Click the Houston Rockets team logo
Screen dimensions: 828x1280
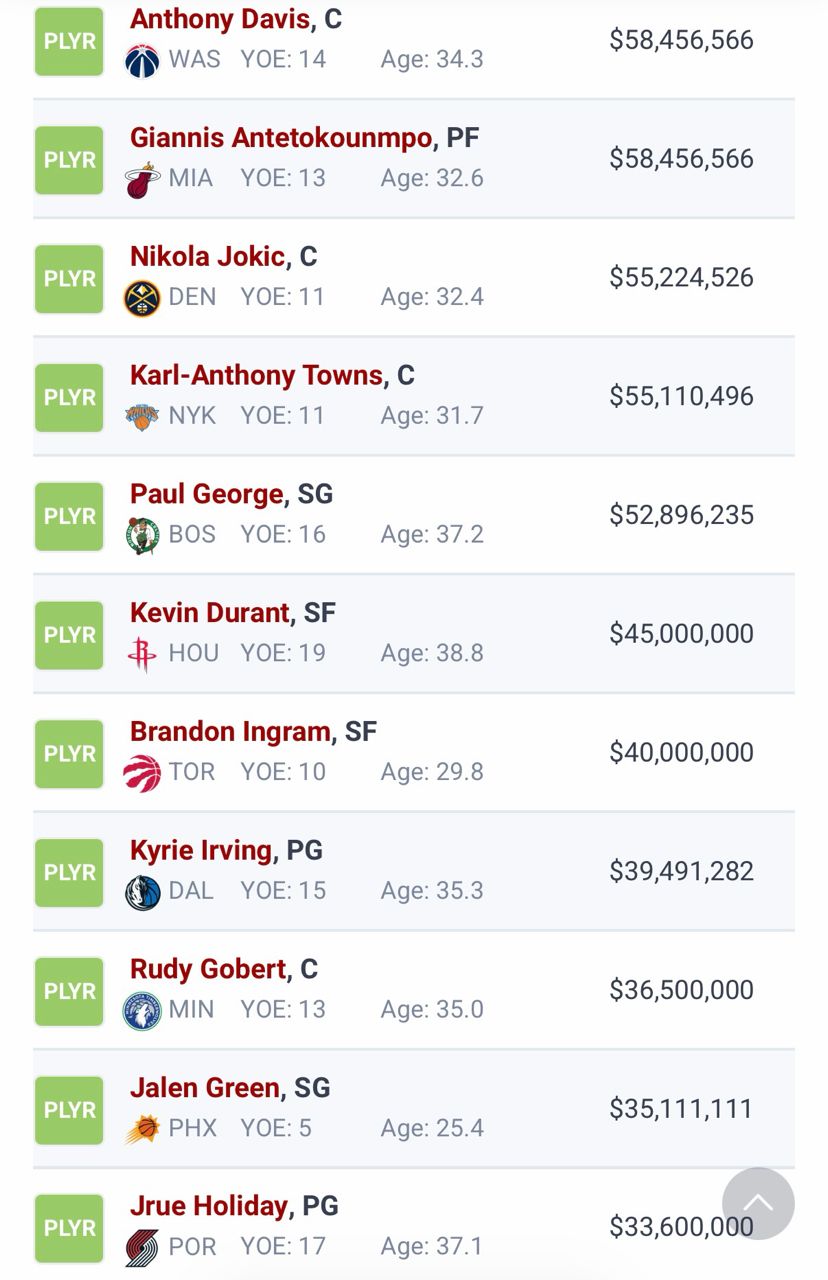point(142,654)
